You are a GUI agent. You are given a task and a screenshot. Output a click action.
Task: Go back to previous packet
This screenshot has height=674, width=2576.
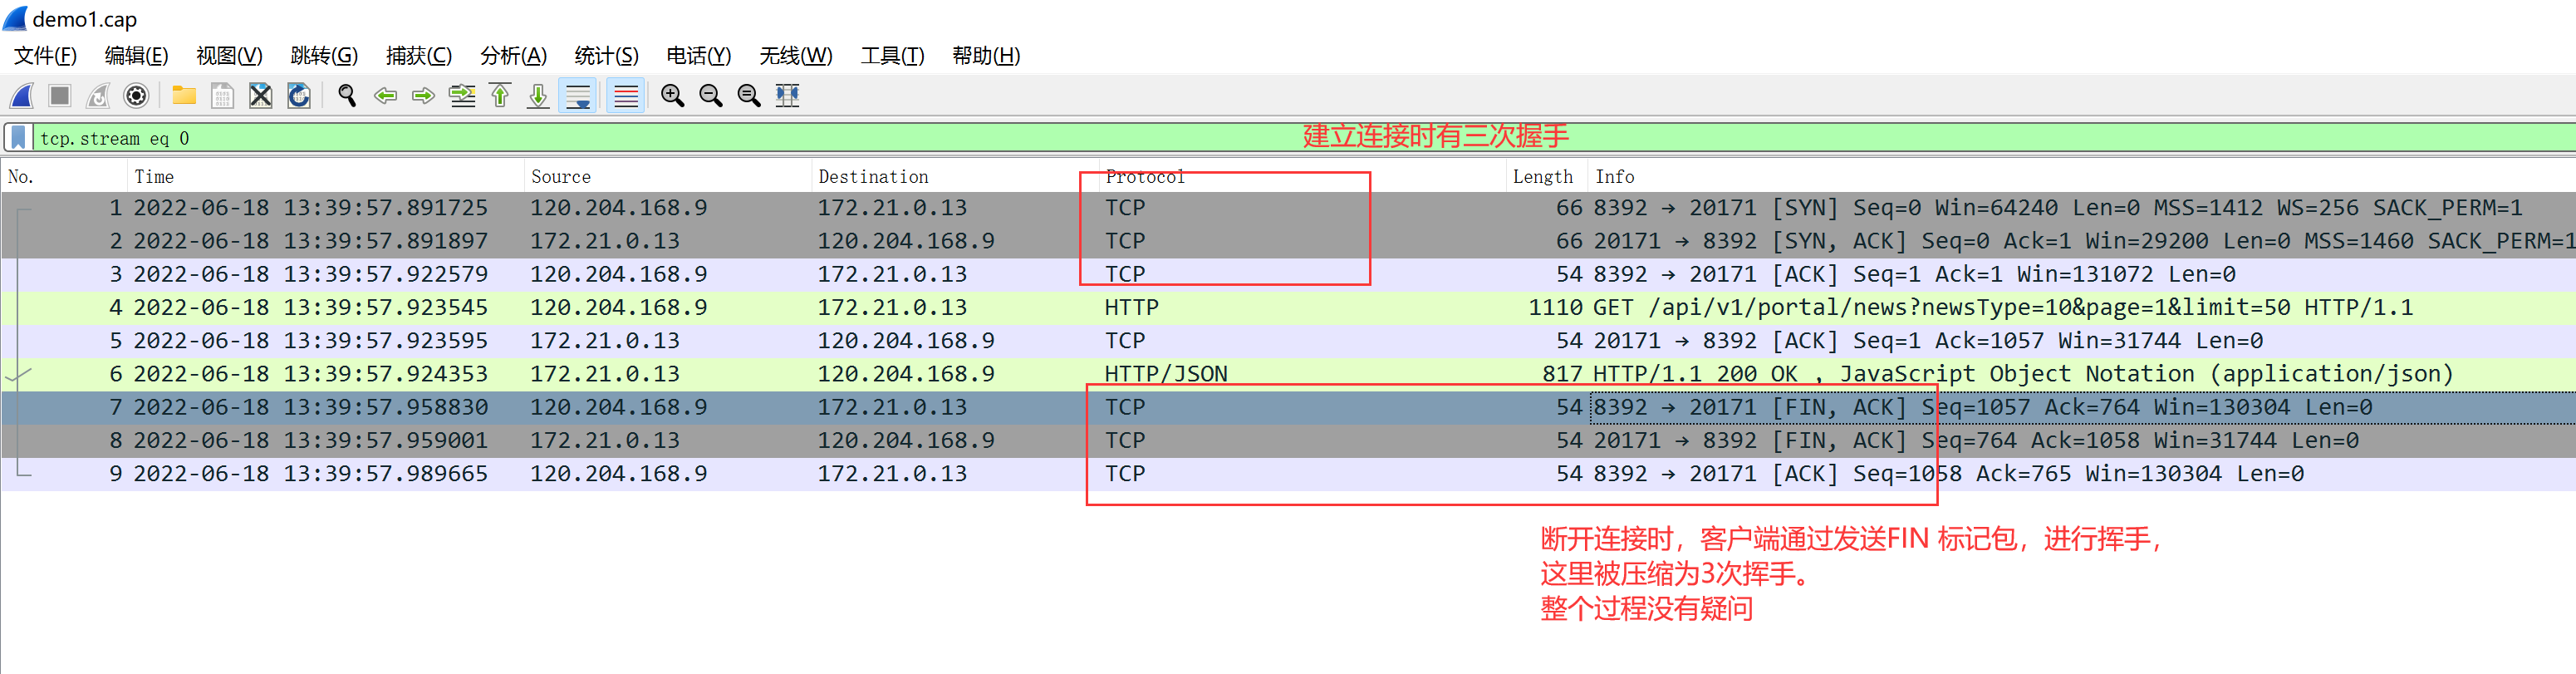(385, 96)
